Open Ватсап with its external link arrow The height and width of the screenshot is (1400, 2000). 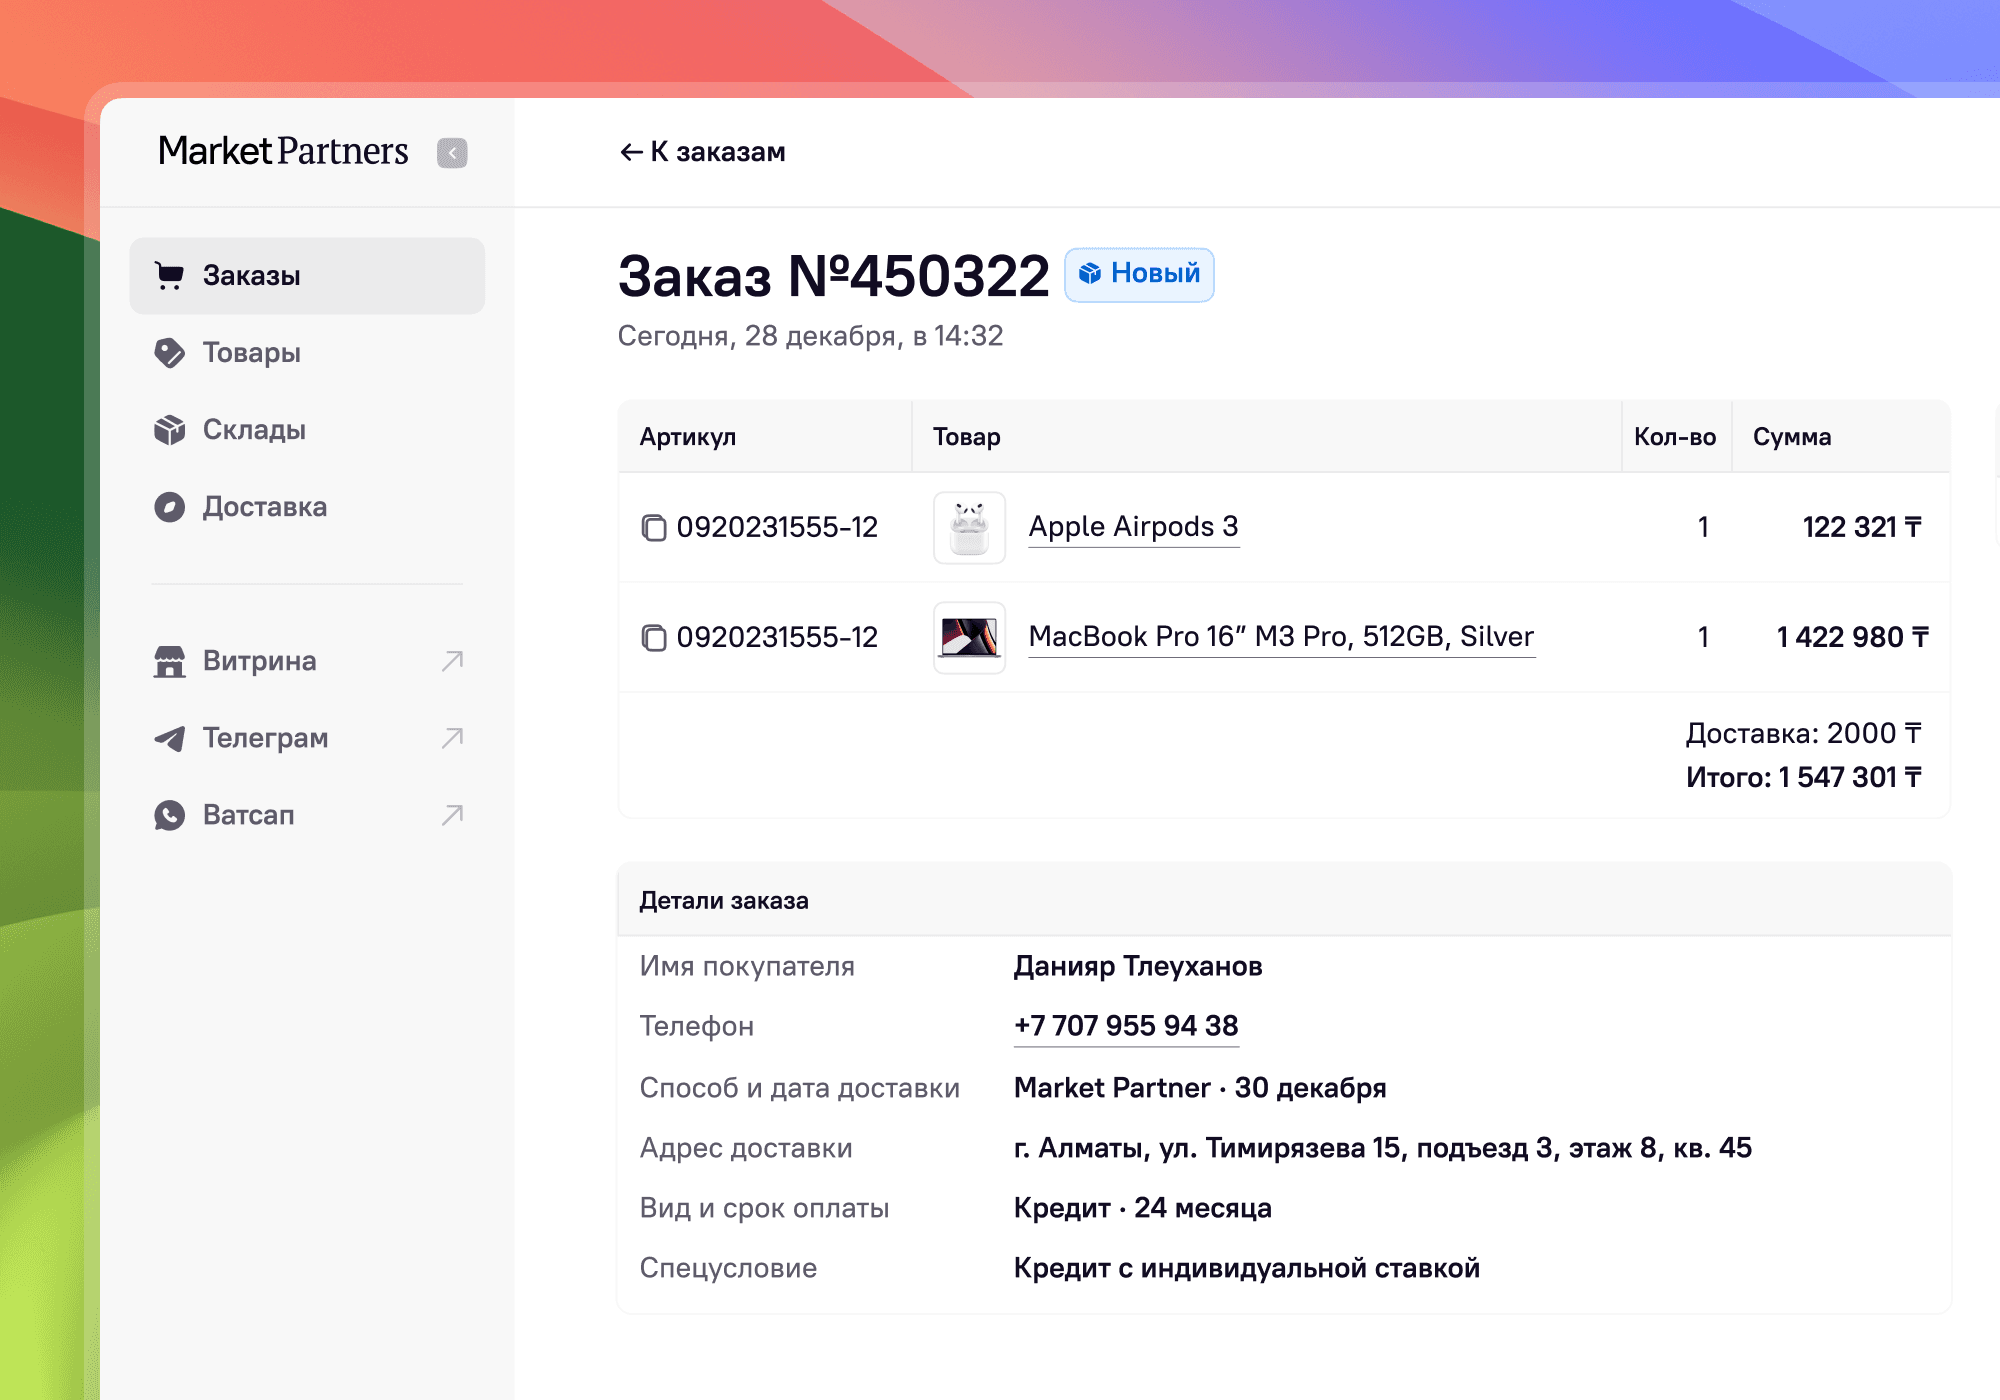point(452,815)
